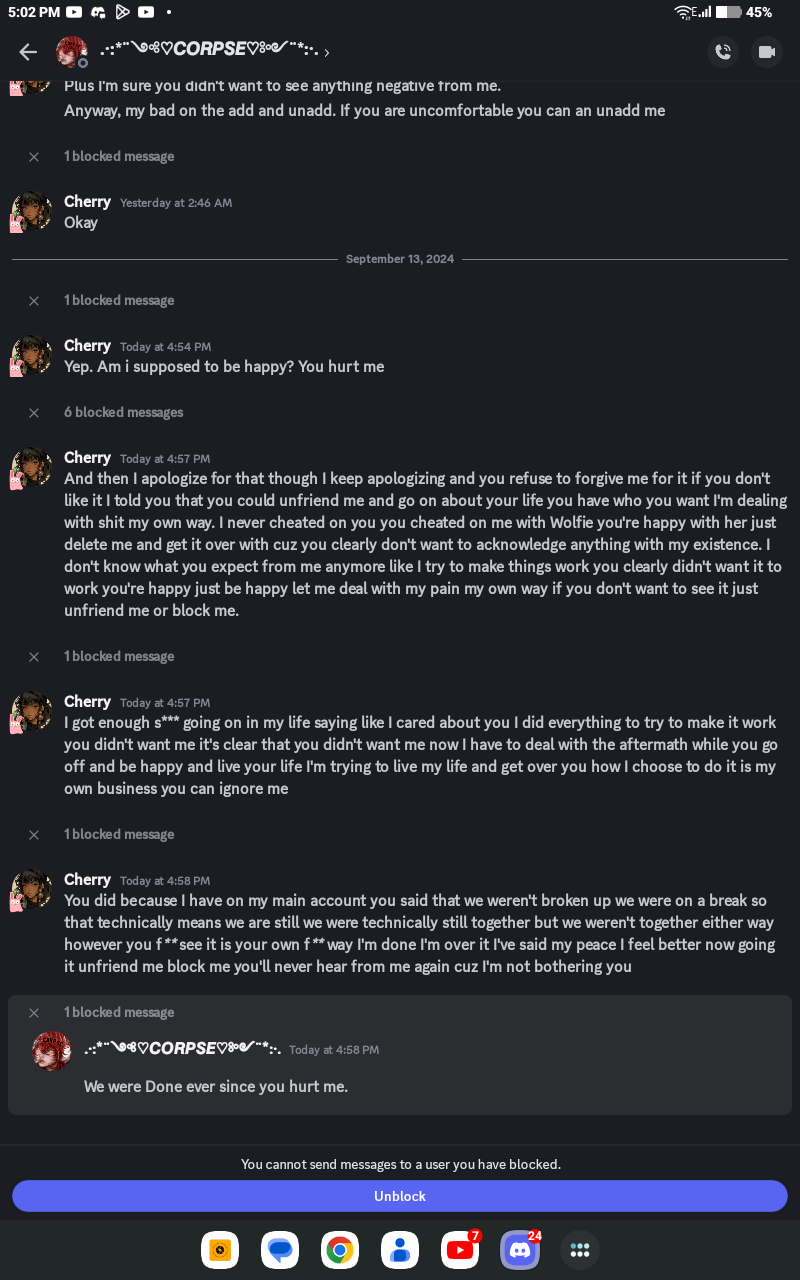800x1280 pixels.
Task: Expand the chevron beside CORPSE username
Action: click(327, 53)
